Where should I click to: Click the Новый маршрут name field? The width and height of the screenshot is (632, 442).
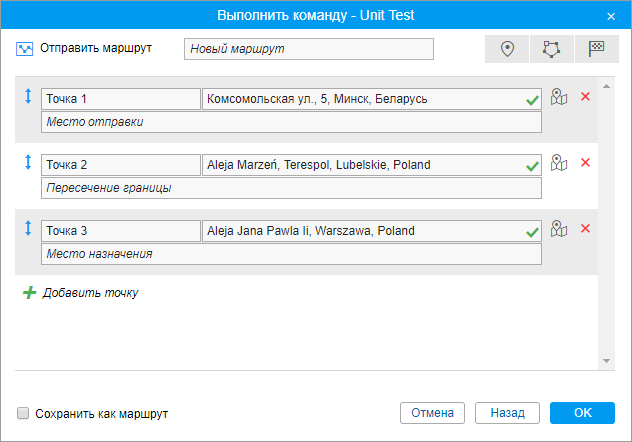coord(309,49)
